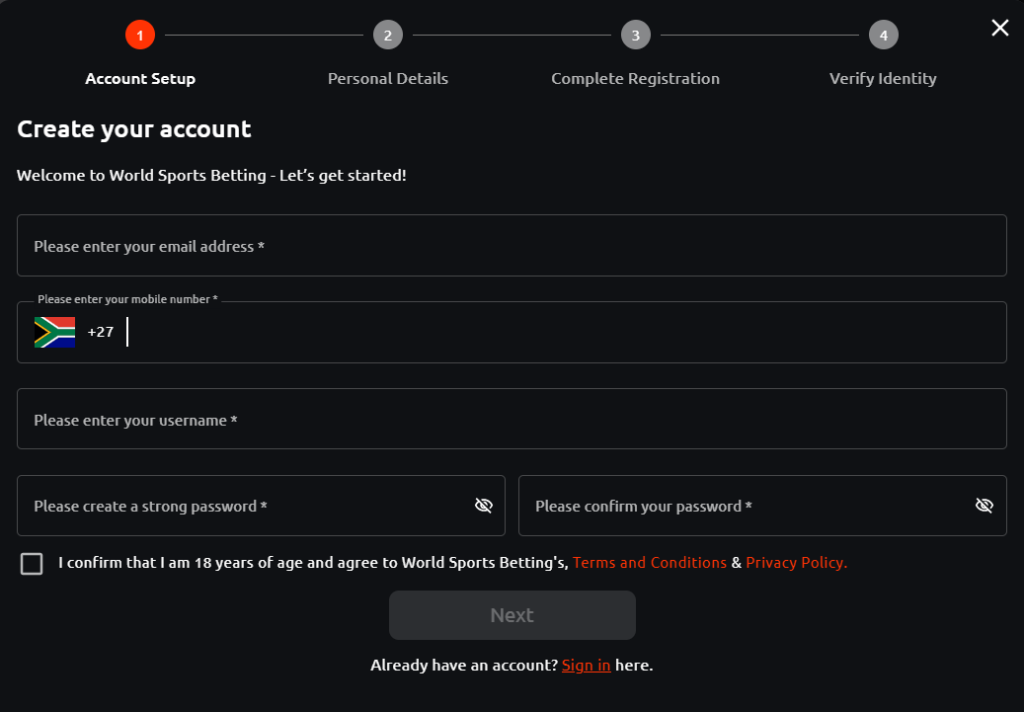Click the South African flag icon
The height and width of the screenshot is (712, 1024).
pos(54,330)
